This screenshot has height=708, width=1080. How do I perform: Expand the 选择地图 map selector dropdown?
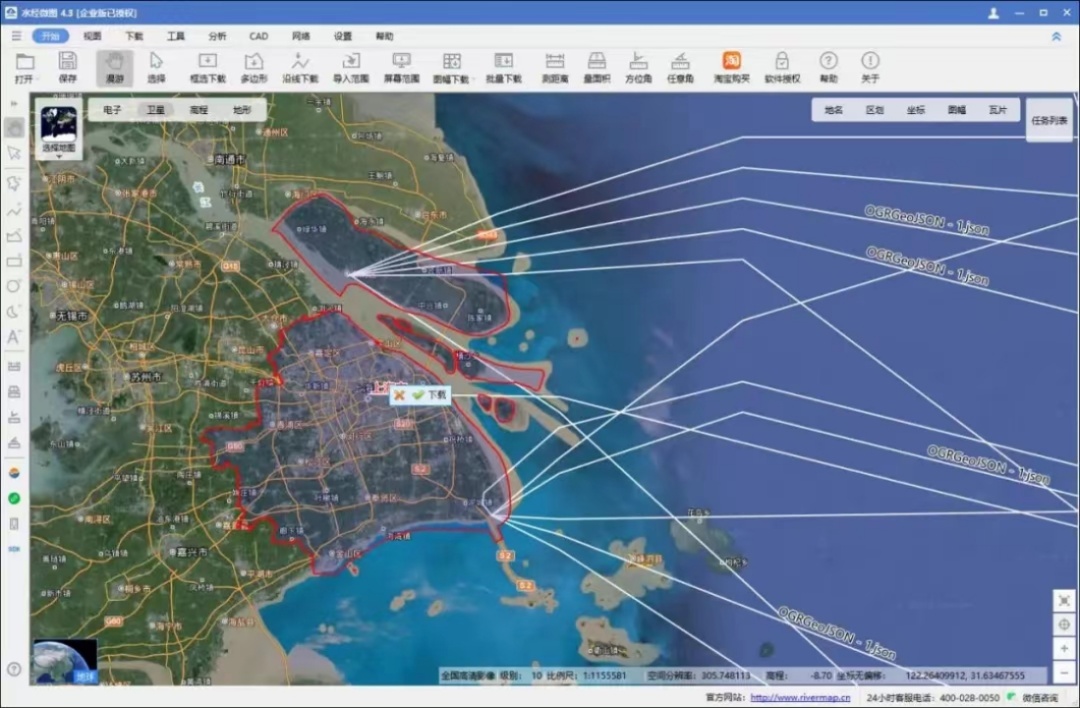tap(59, 156)
